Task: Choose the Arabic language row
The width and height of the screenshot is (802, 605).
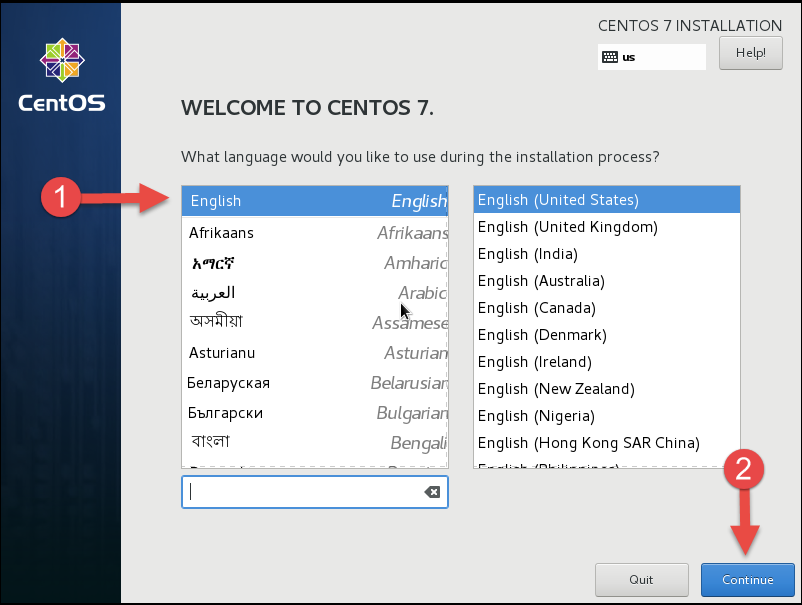Action: coord(315,293)
